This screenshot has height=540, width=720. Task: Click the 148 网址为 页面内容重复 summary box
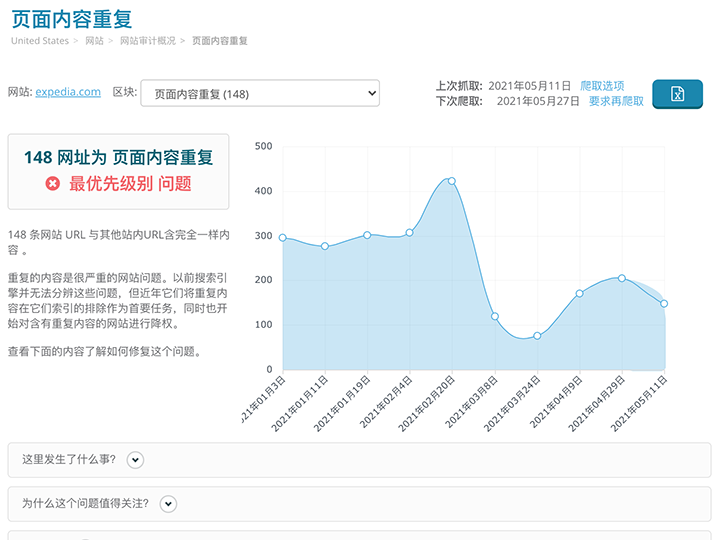pyautogui.click(x=118, y=171)
